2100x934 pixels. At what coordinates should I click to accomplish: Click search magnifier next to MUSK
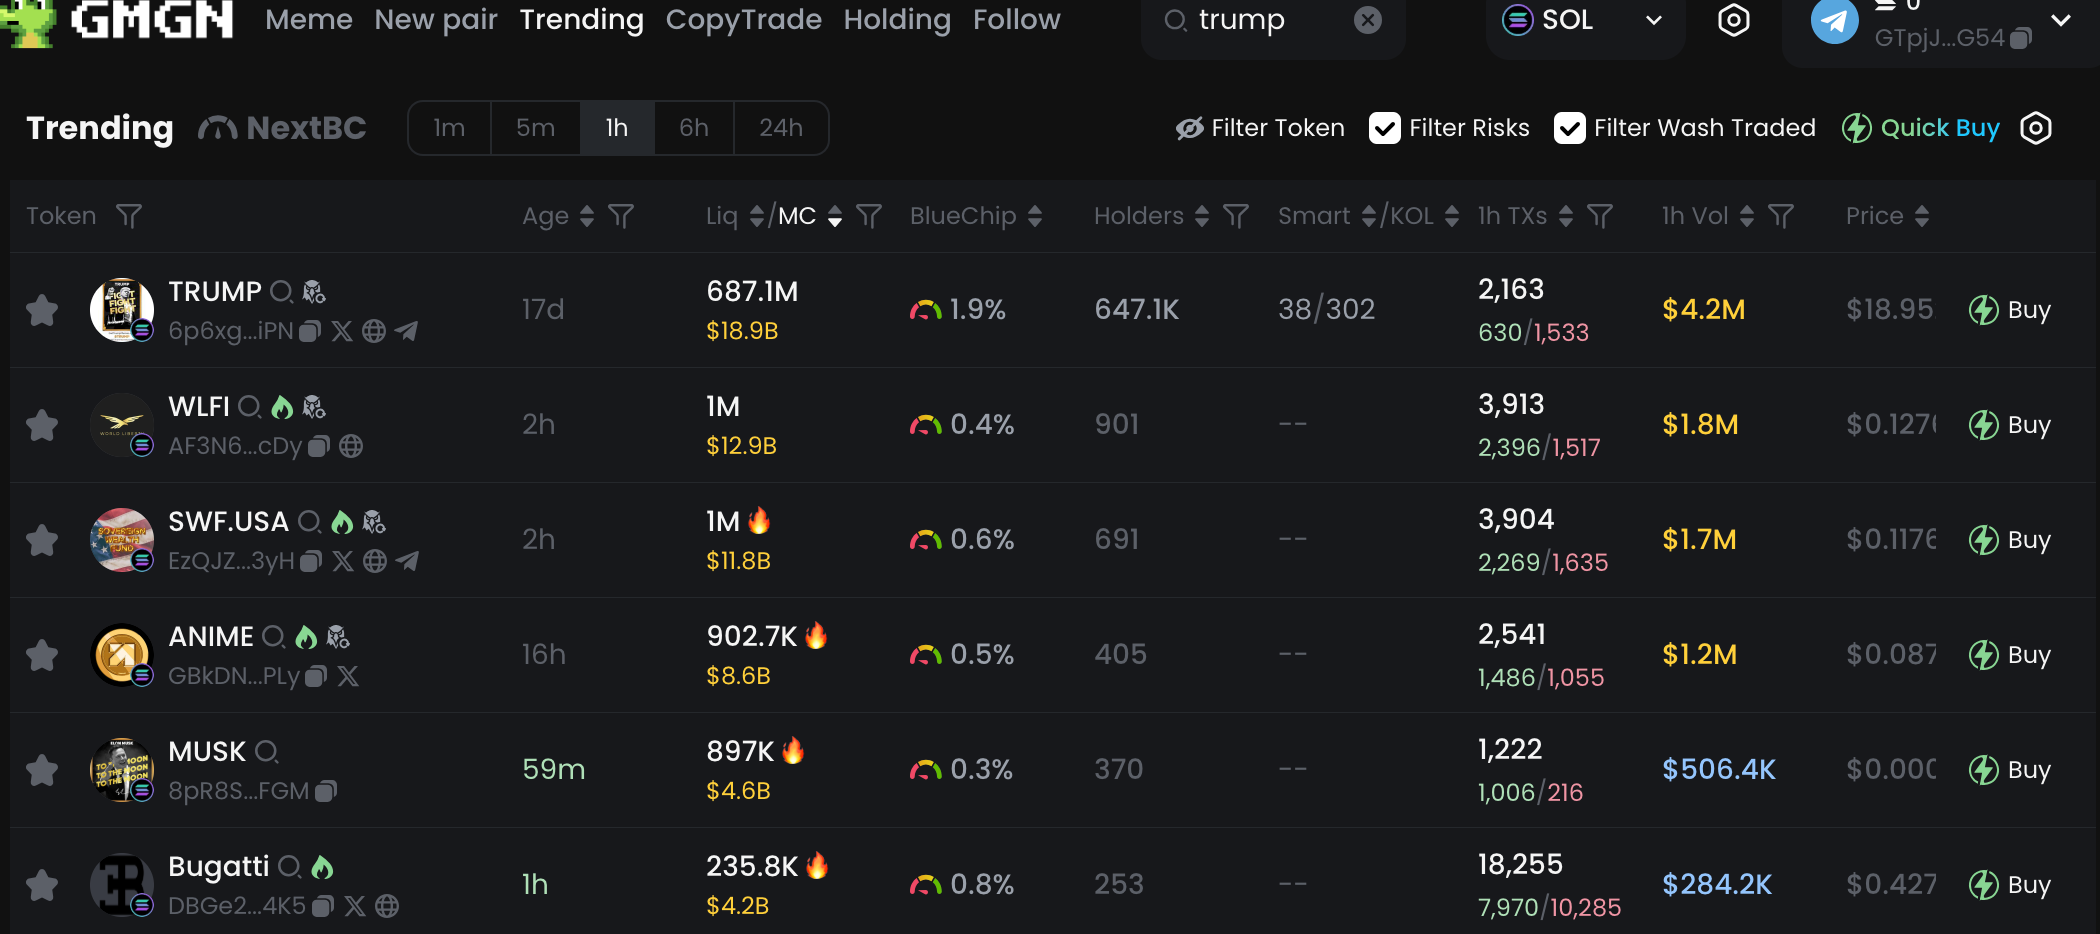click(x=266, y=751)
